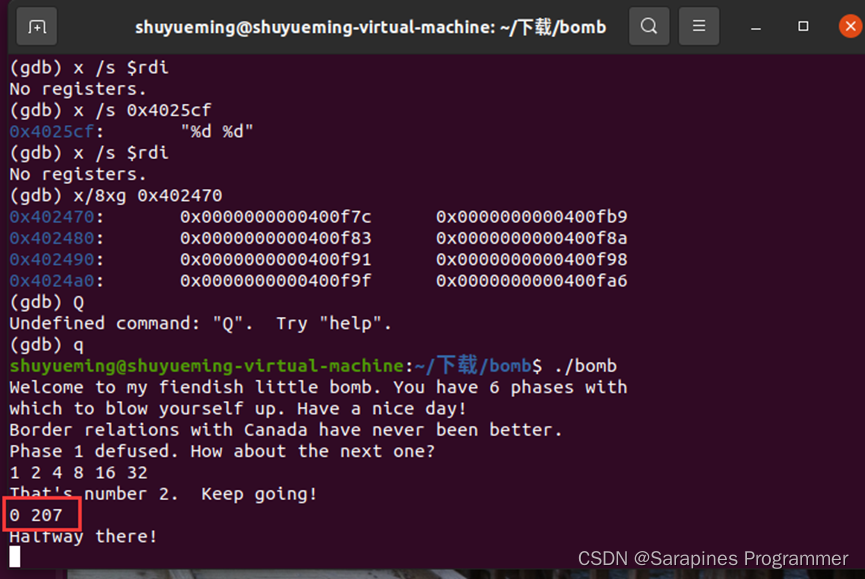The width and height of the screenshot is (865, 579).
Task: Click the "Halfway there!" message
Action: point(83,537)
